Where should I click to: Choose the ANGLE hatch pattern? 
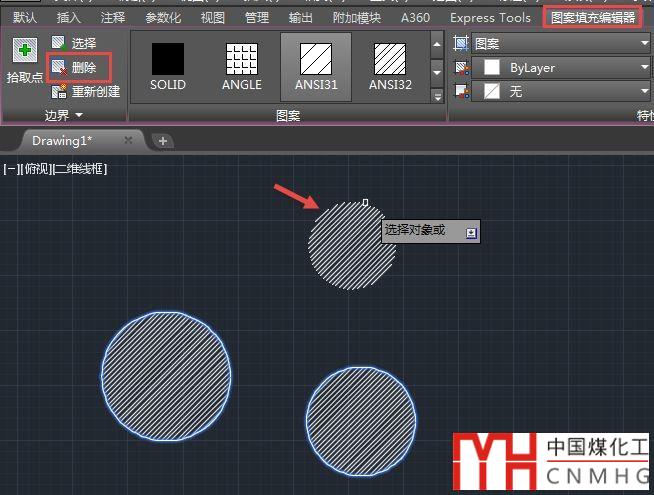click(241, 67)
